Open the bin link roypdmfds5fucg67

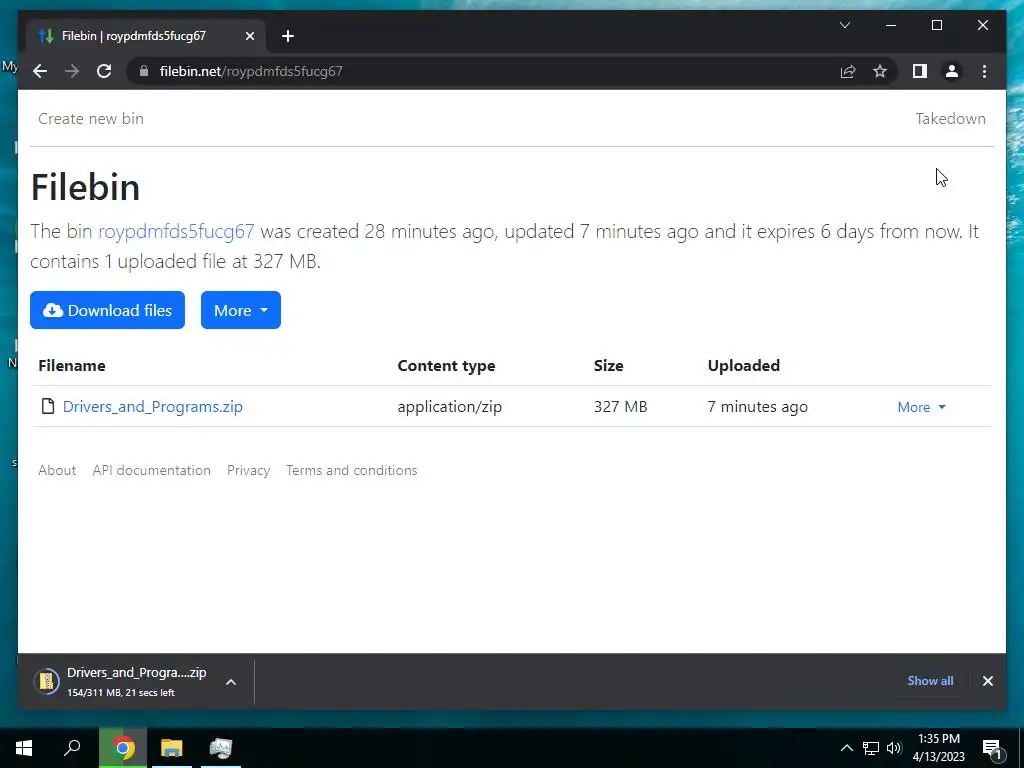tap(176, 231)
